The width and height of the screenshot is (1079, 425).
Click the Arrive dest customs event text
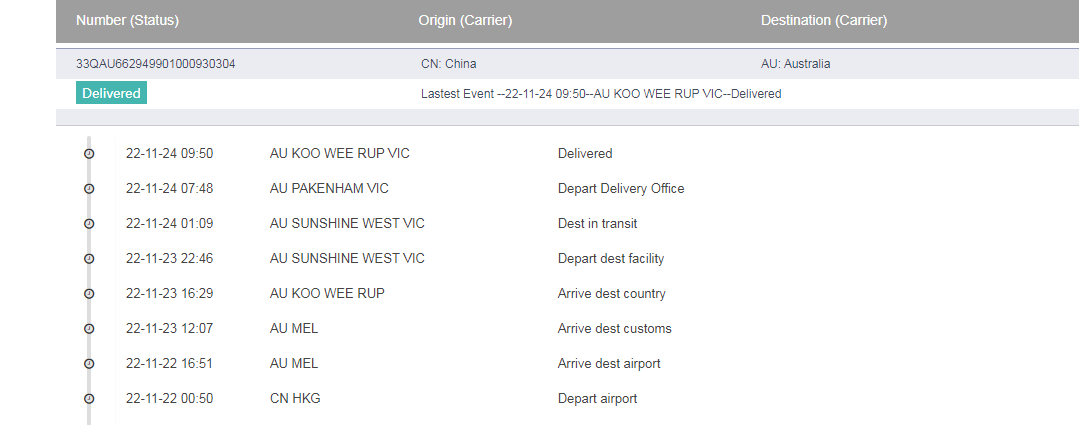[614, 329]
